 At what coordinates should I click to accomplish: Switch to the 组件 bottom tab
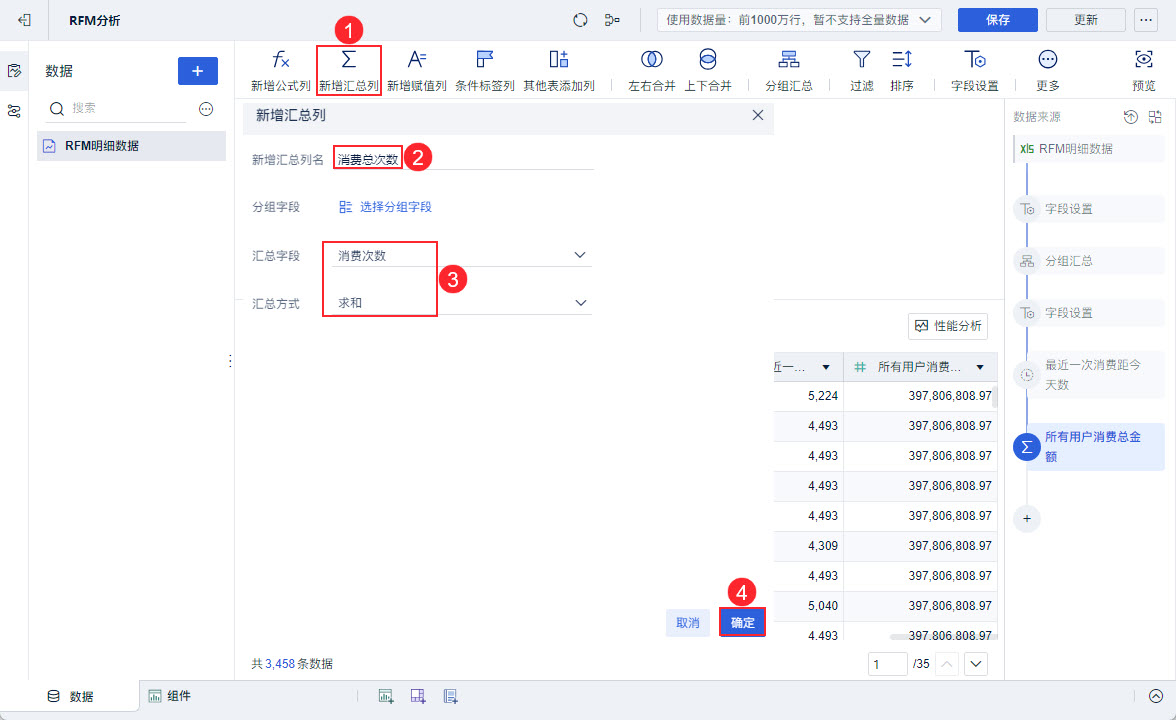click(x=170, y=696)
